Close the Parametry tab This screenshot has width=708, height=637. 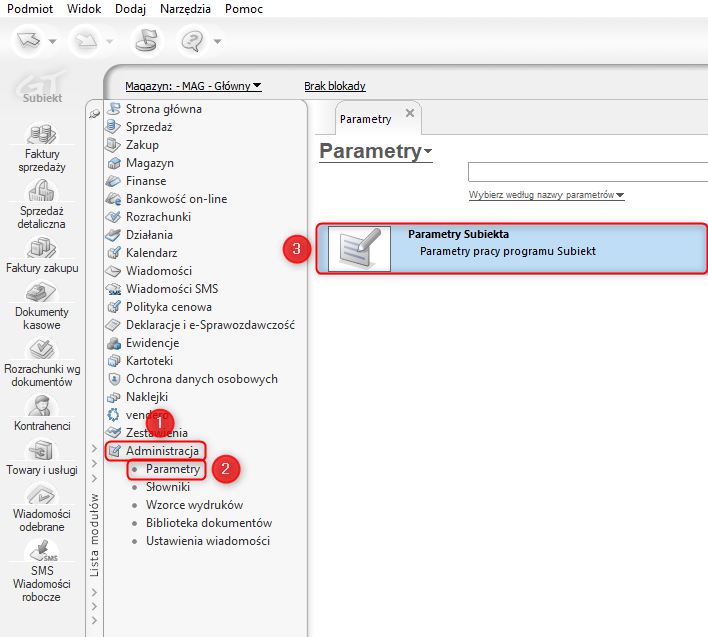pyautogui.click(x=410, y=113)
